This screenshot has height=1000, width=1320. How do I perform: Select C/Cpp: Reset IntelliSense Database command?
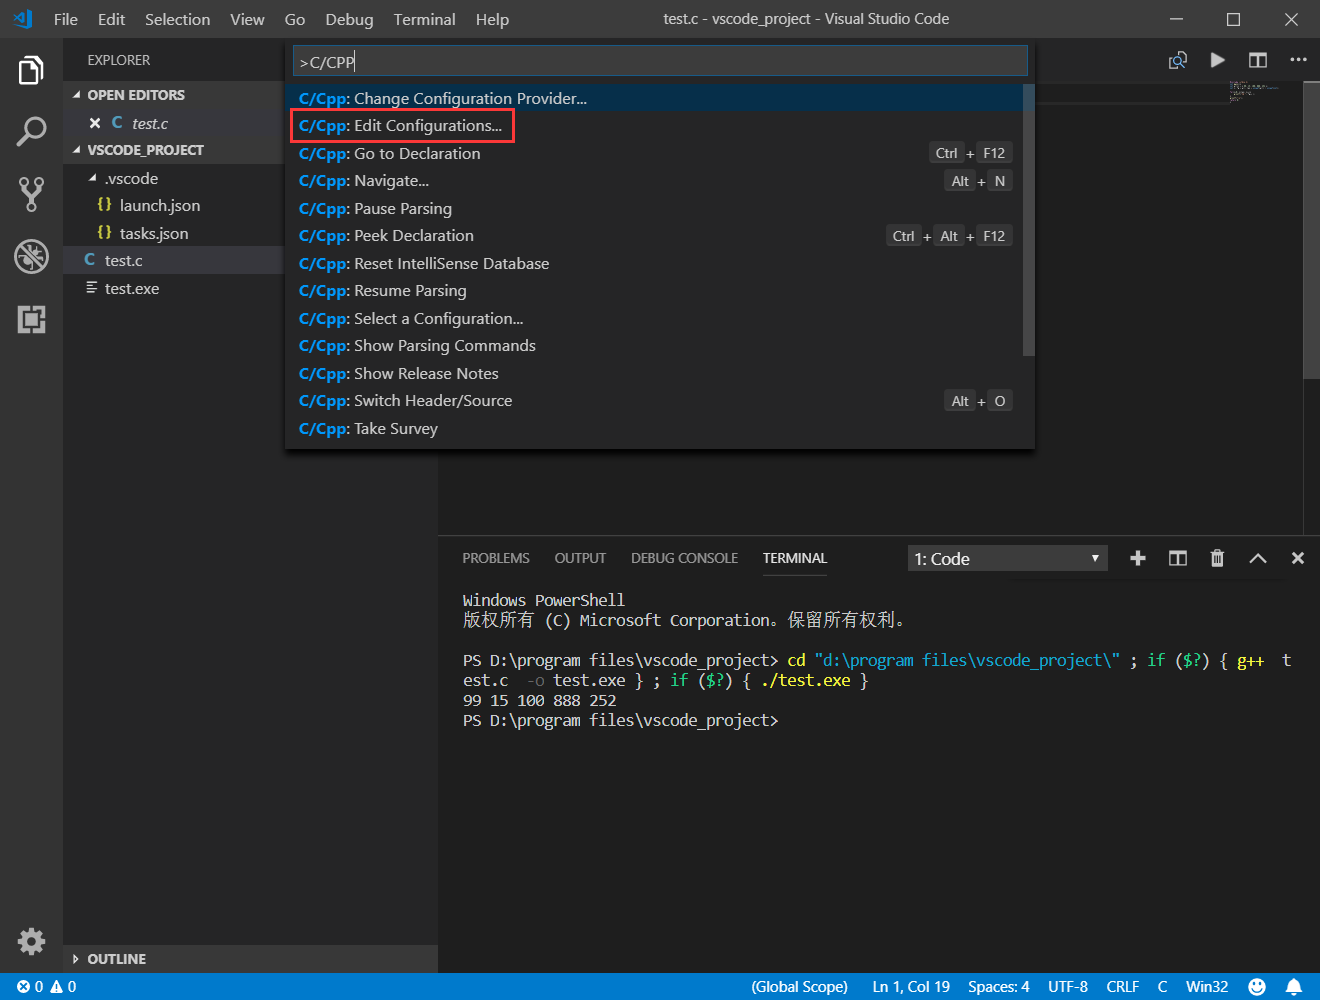tap(654, 263)
